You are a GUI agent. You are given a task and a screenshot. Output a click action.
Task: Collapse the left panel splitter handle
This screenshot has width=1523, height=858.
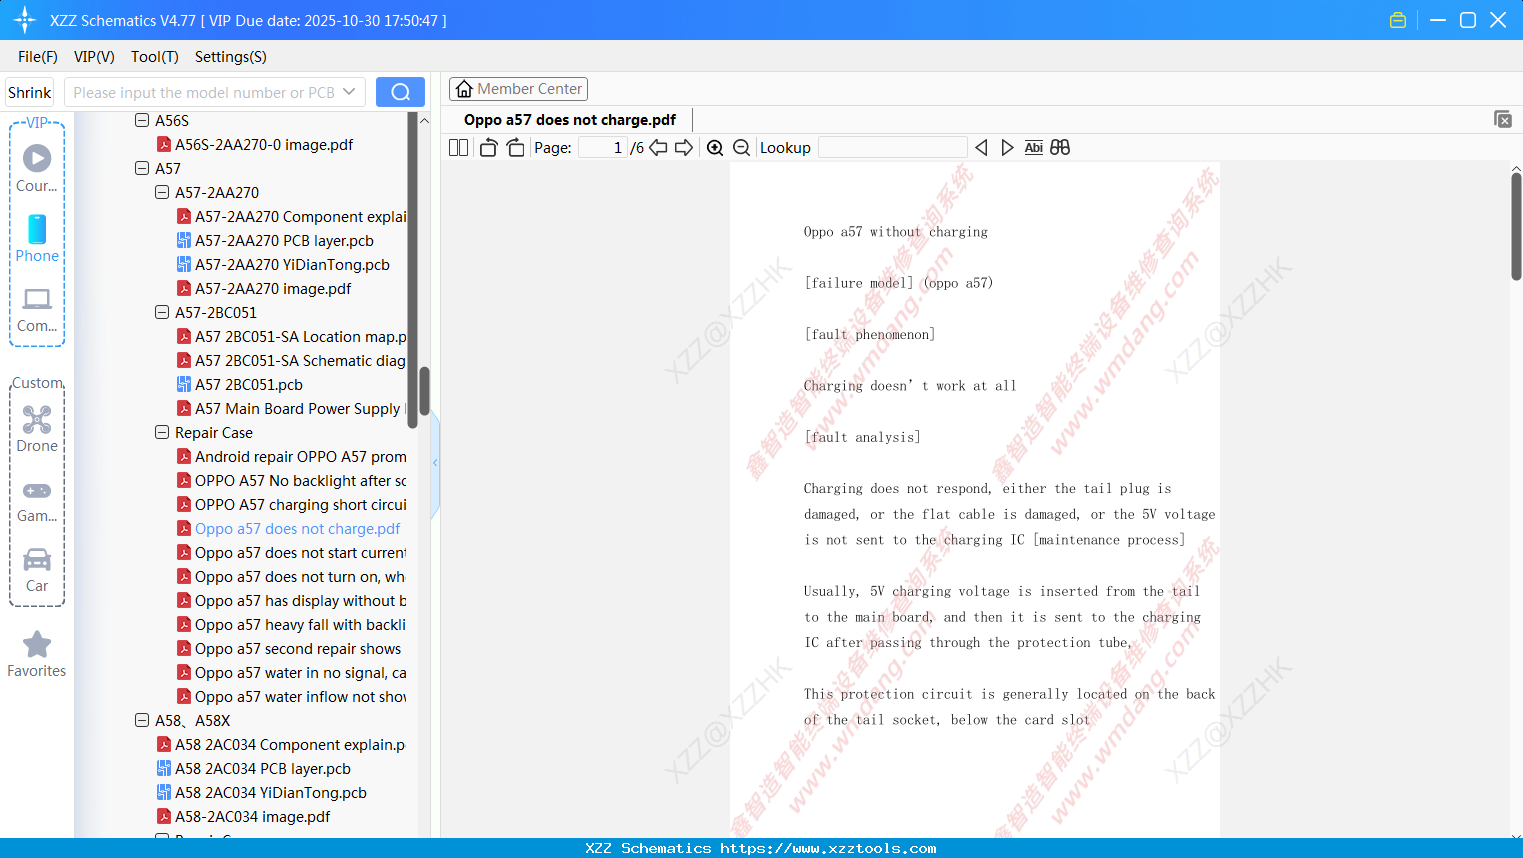[x=435, y=463]
